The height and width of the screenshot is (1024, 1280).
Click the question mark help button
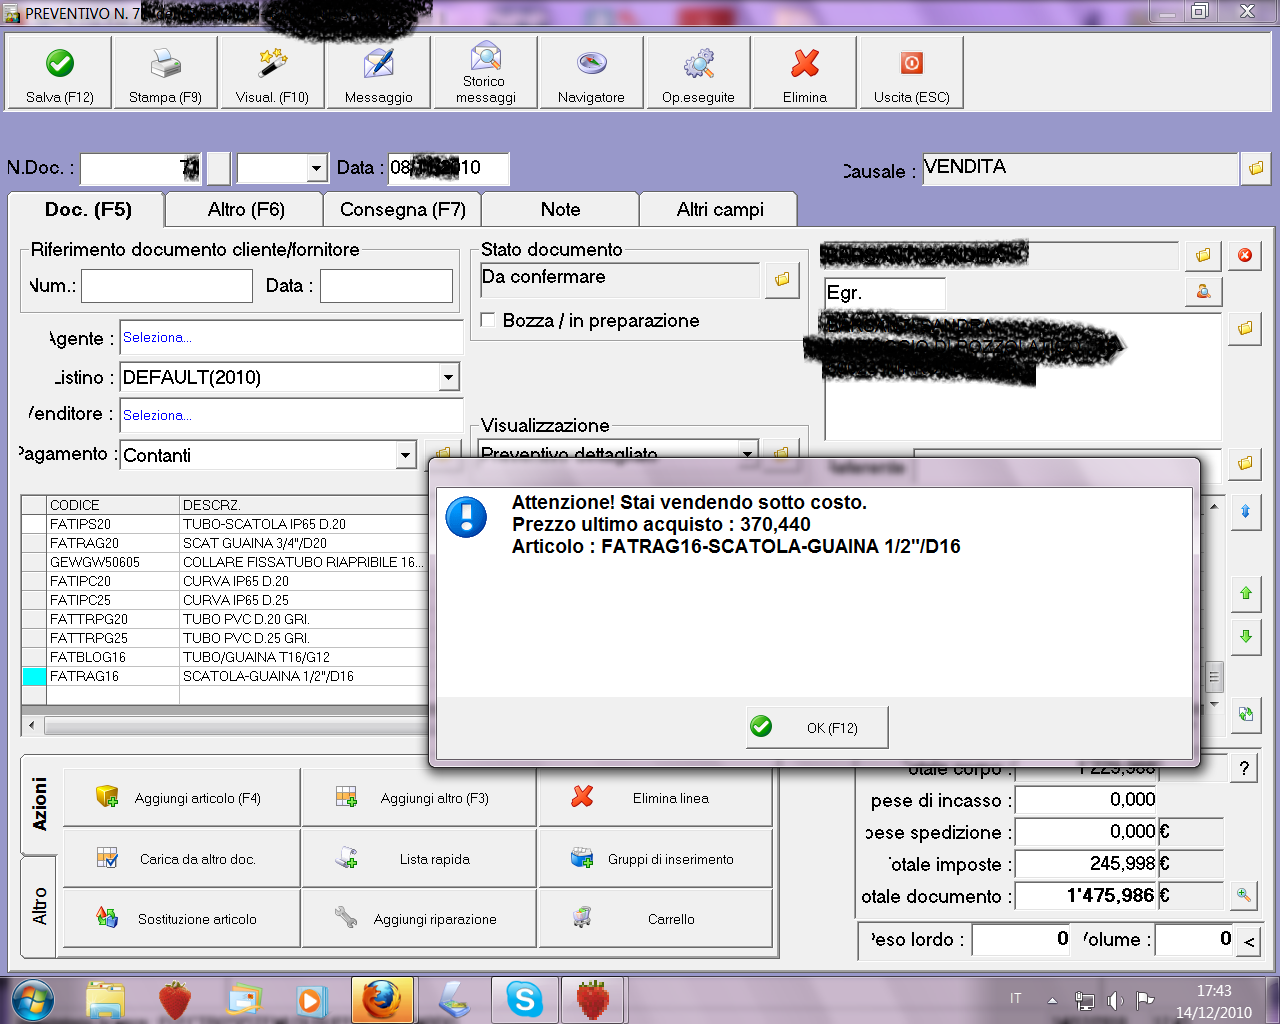click(x=1244, y=768)
